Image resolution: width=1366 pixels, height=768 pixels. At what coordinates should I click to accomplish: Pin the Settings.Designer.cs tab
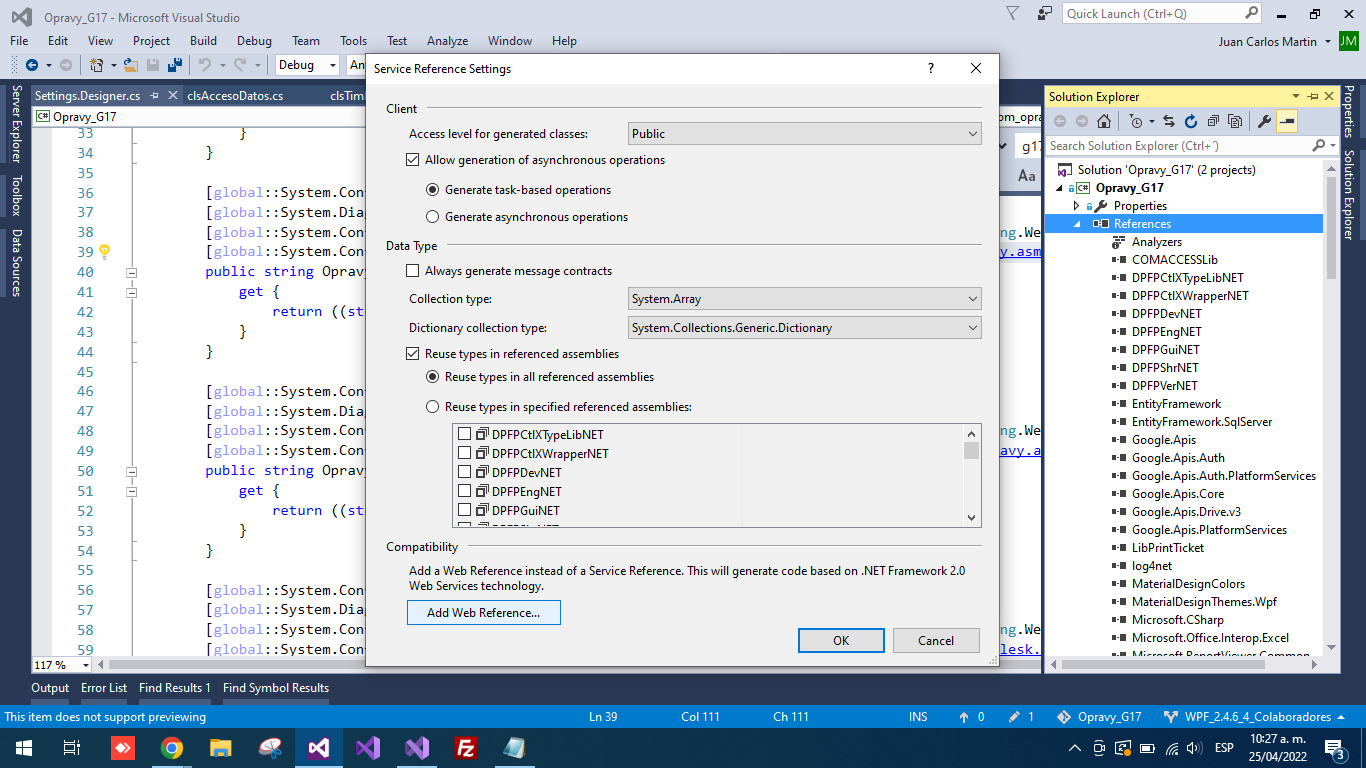coord(153,96)
